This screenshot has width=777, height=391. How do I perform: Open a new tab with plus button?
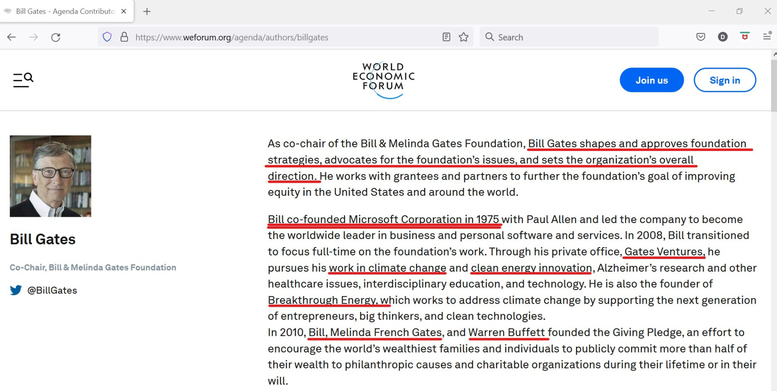(x=147, y=11)
